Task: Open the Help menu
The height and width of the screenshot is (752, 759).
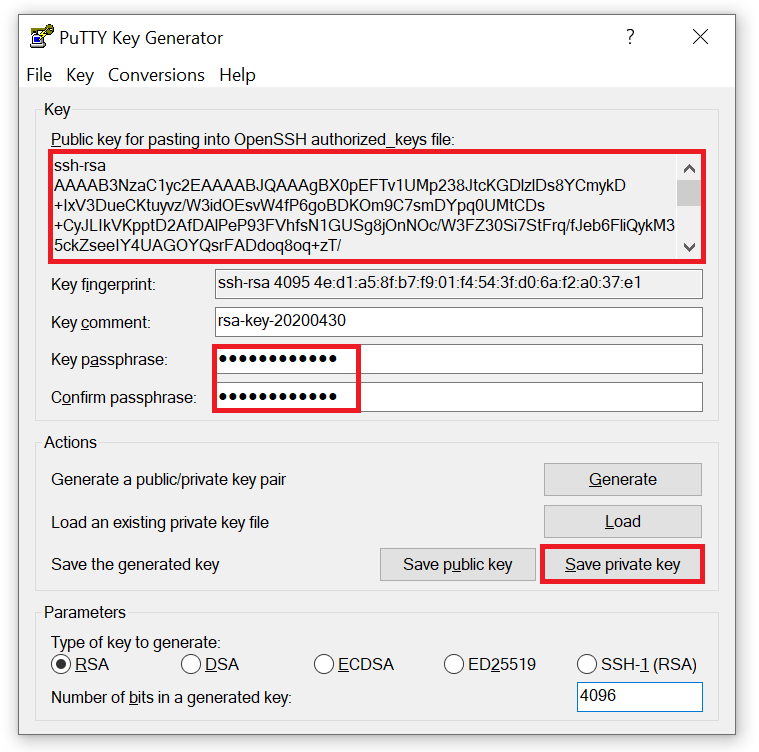Action: (237, 75)
